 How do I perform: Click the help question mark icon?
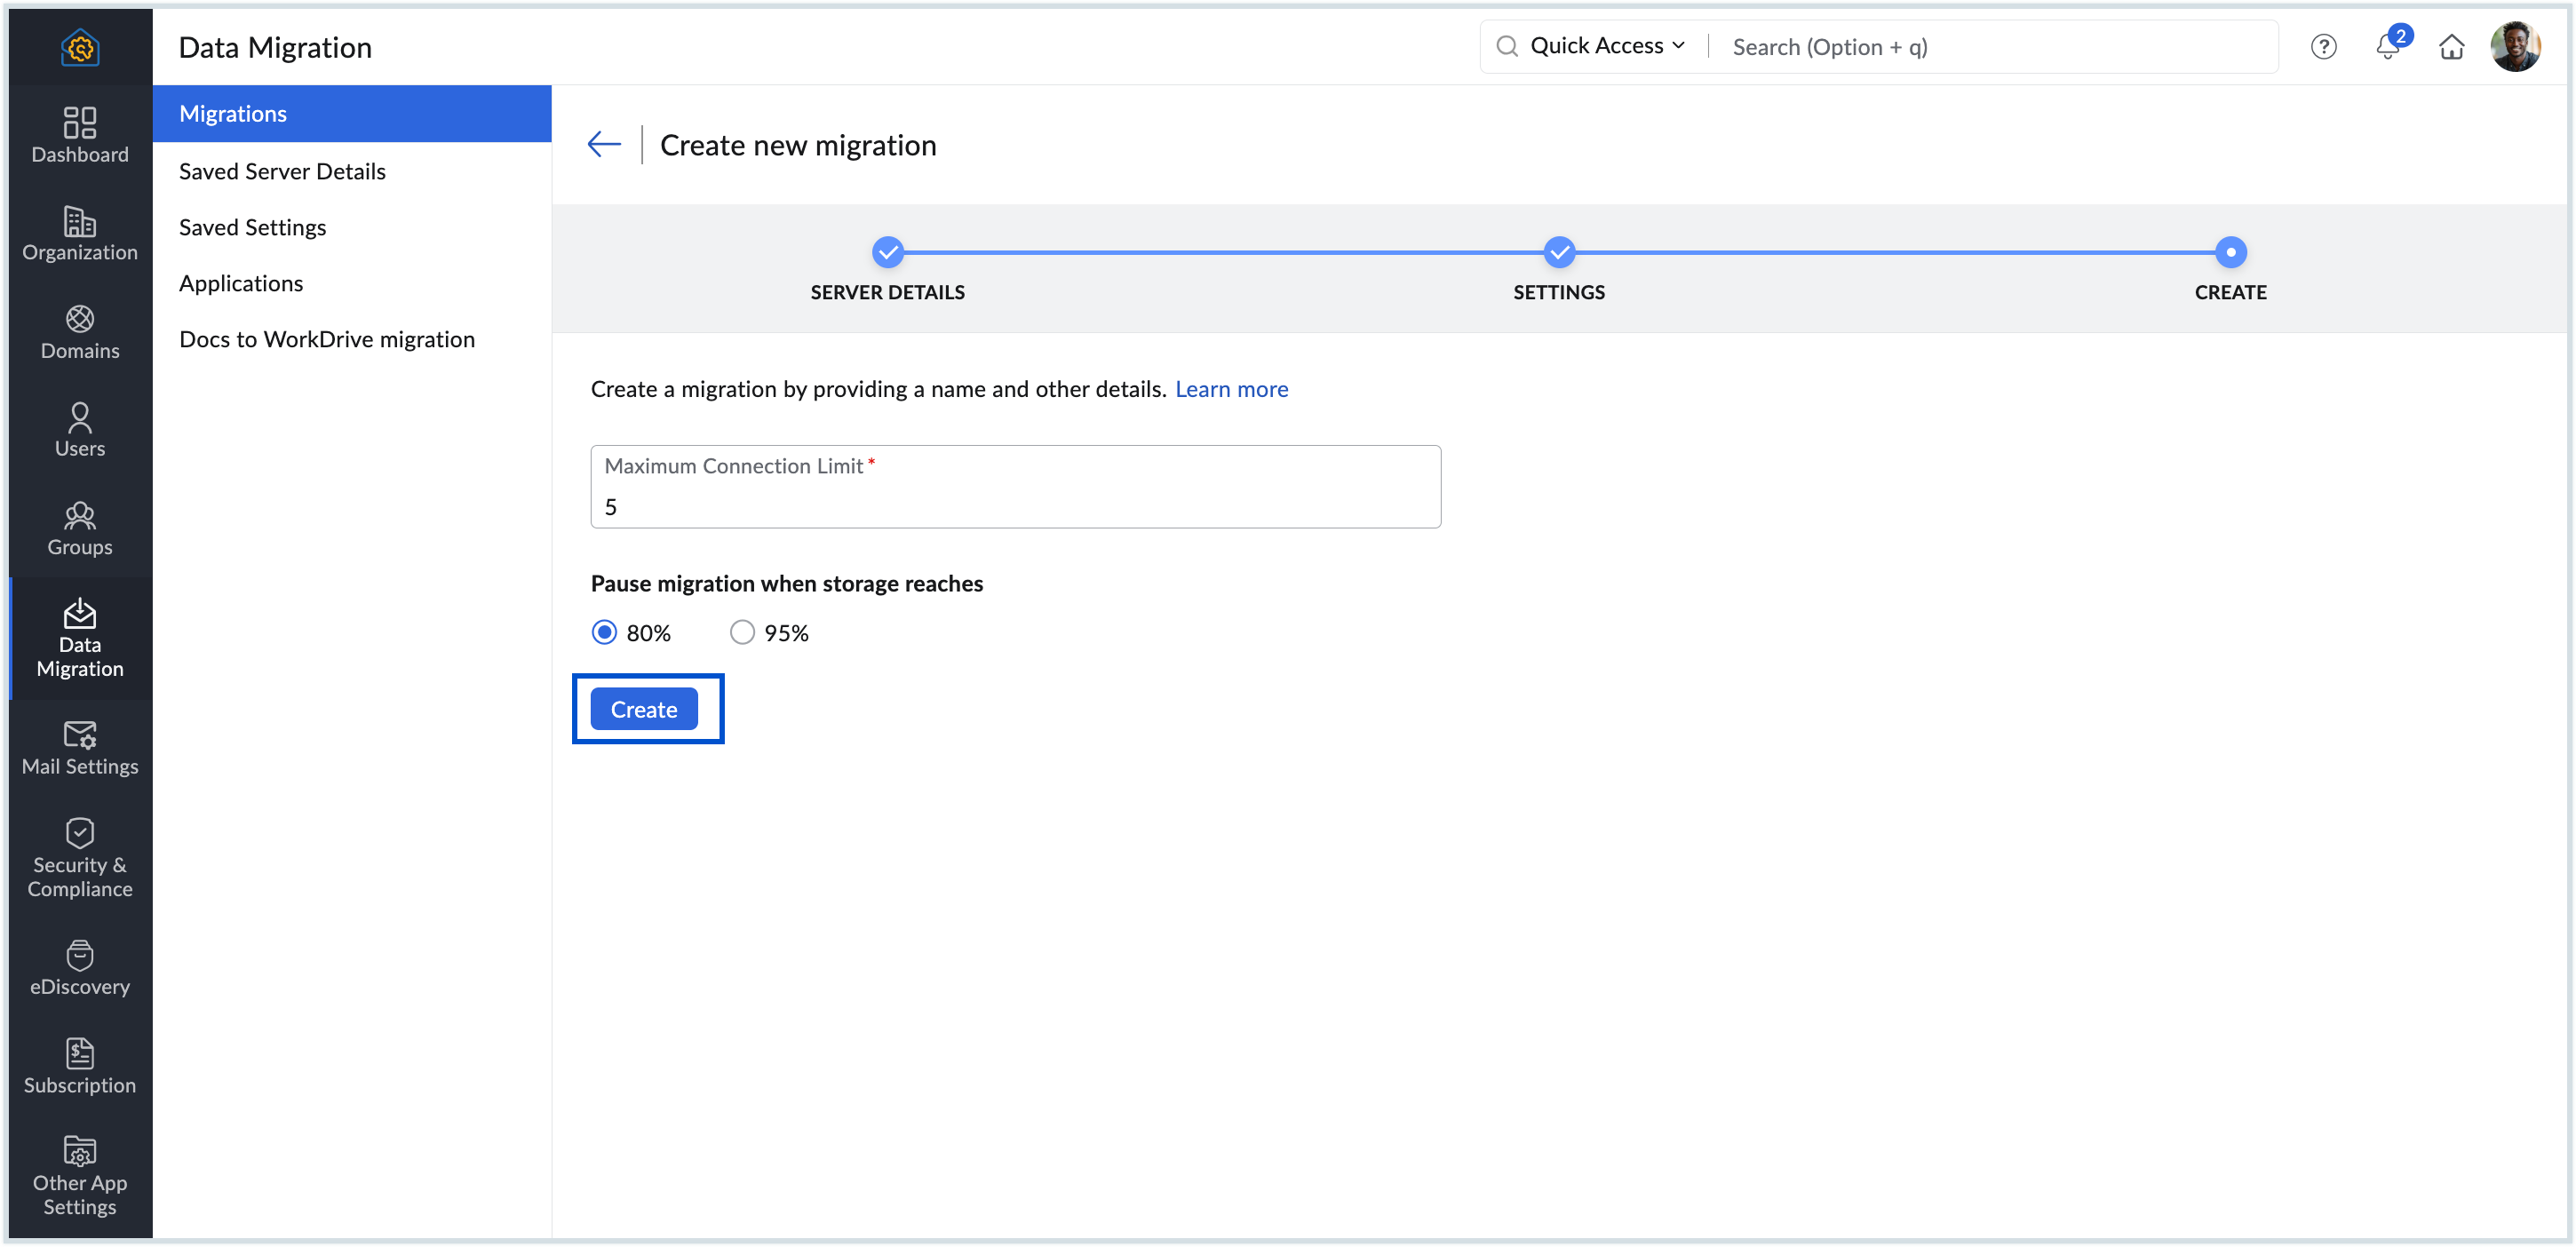point(2323,46)
